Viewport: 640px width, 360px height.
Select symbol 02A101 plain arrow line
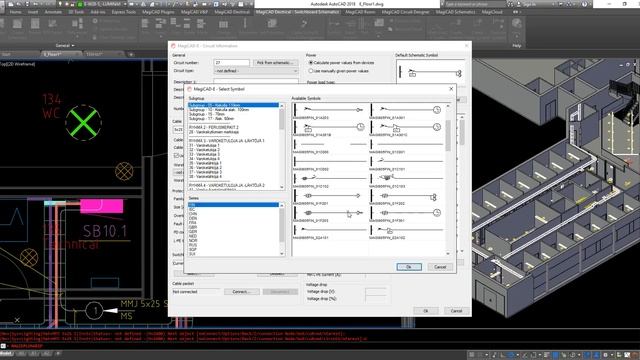coord(330,231)
